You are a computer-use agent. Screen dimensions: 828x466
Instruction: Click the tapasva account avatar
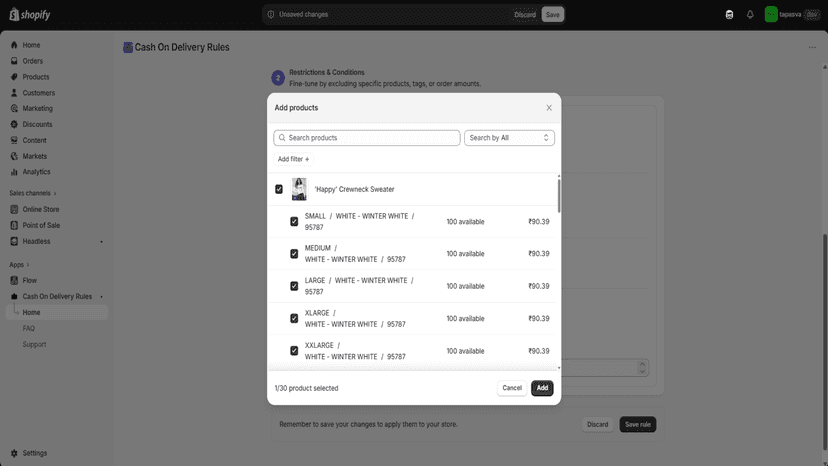pos(770,14)
